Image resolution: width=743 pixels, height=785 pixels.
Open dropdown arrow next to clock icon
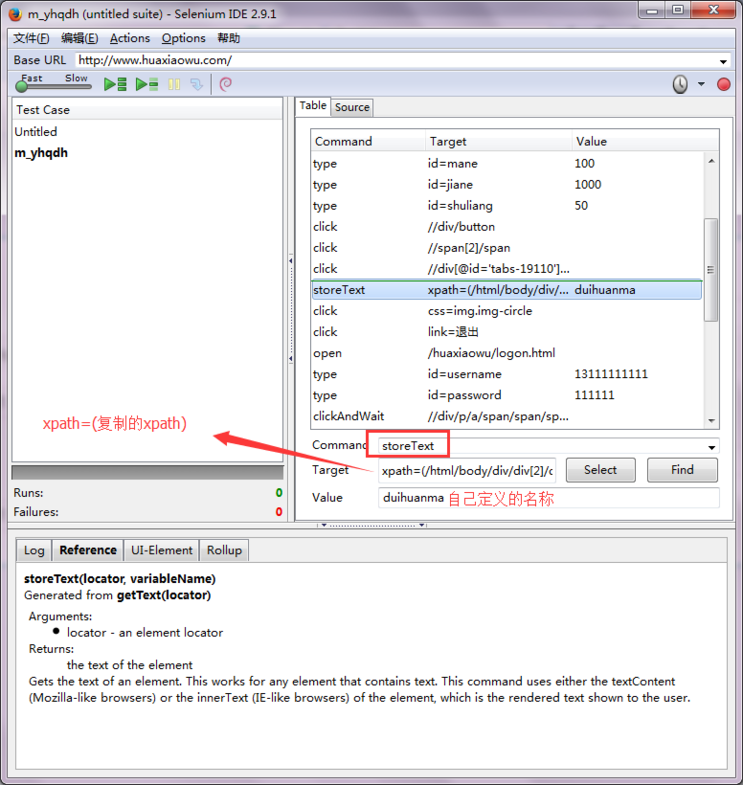click(701, 84)
